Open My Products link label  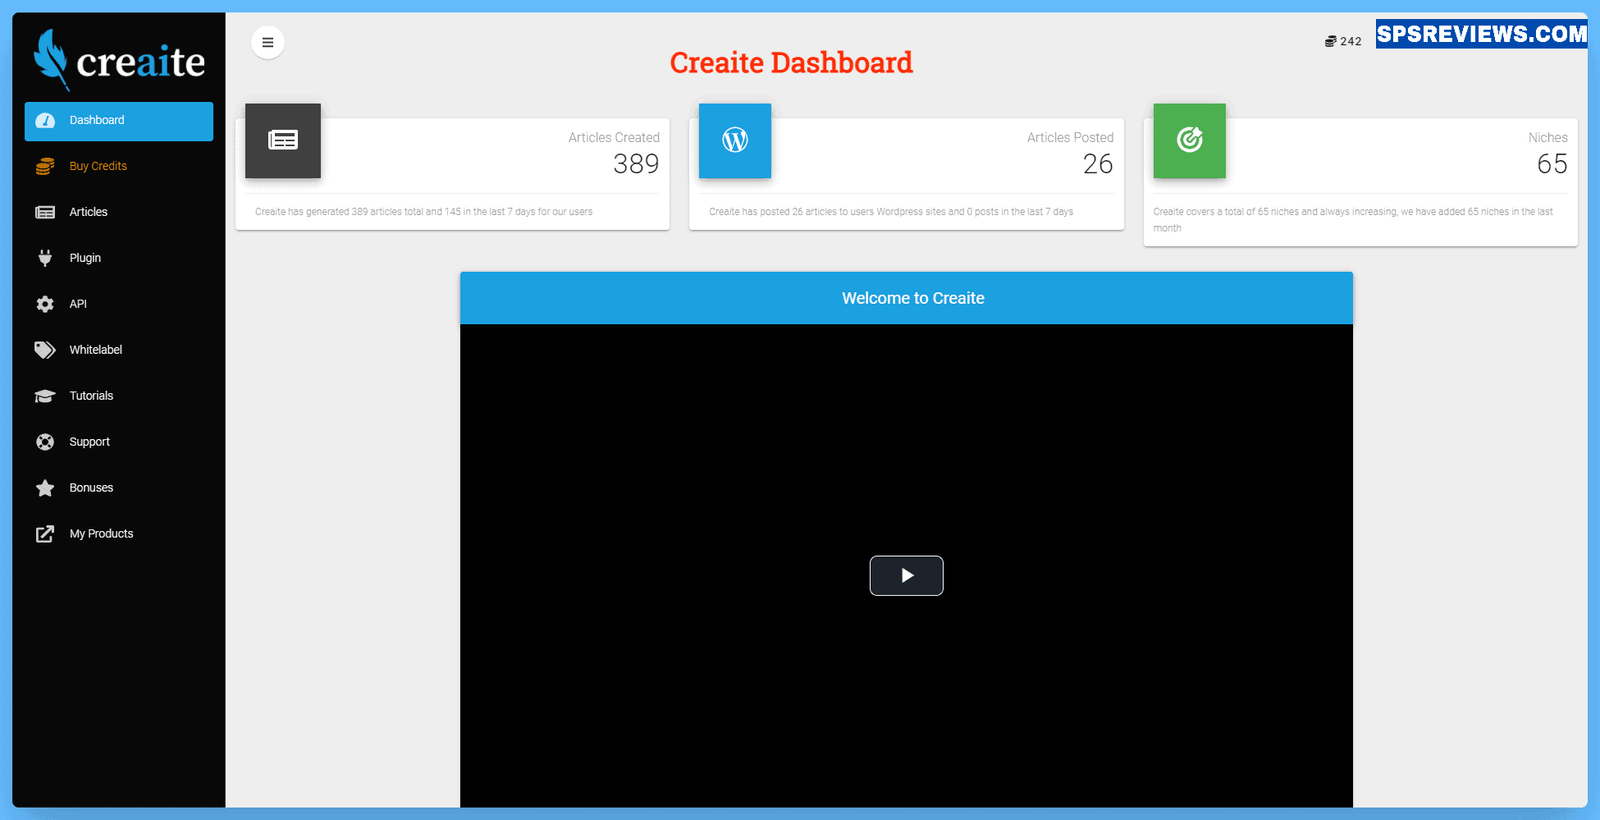(x=101, y=534)
